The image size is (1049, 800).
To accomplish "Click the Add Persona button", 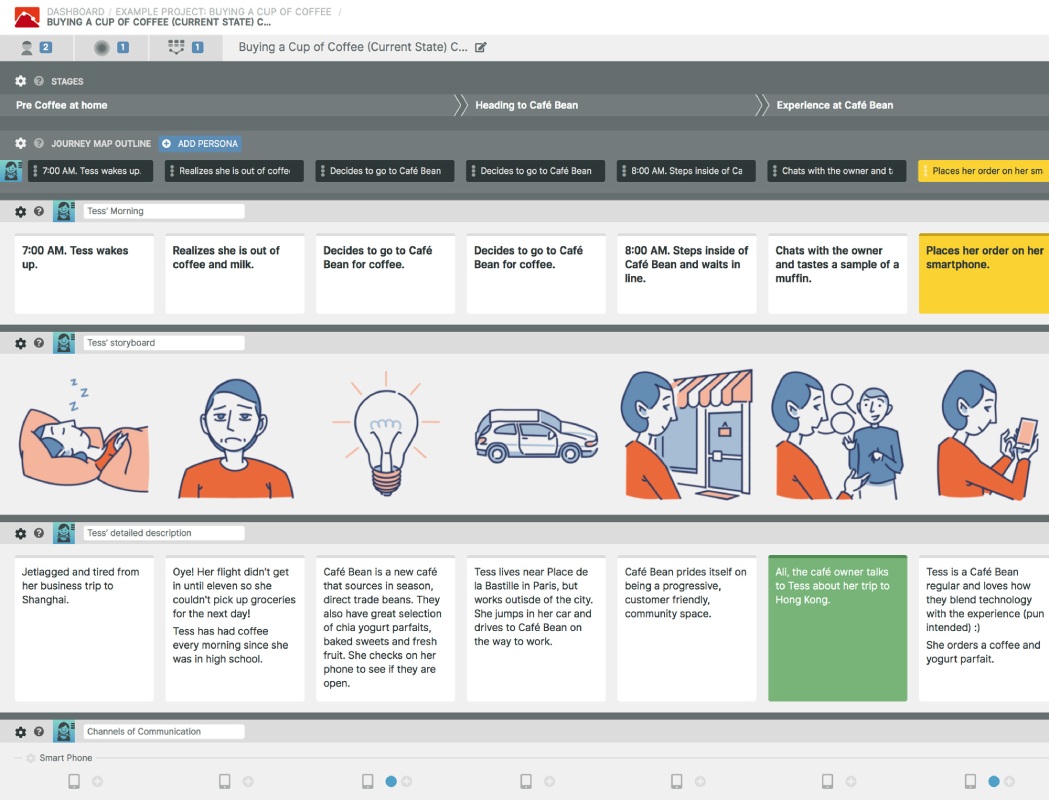I will 200,143.
